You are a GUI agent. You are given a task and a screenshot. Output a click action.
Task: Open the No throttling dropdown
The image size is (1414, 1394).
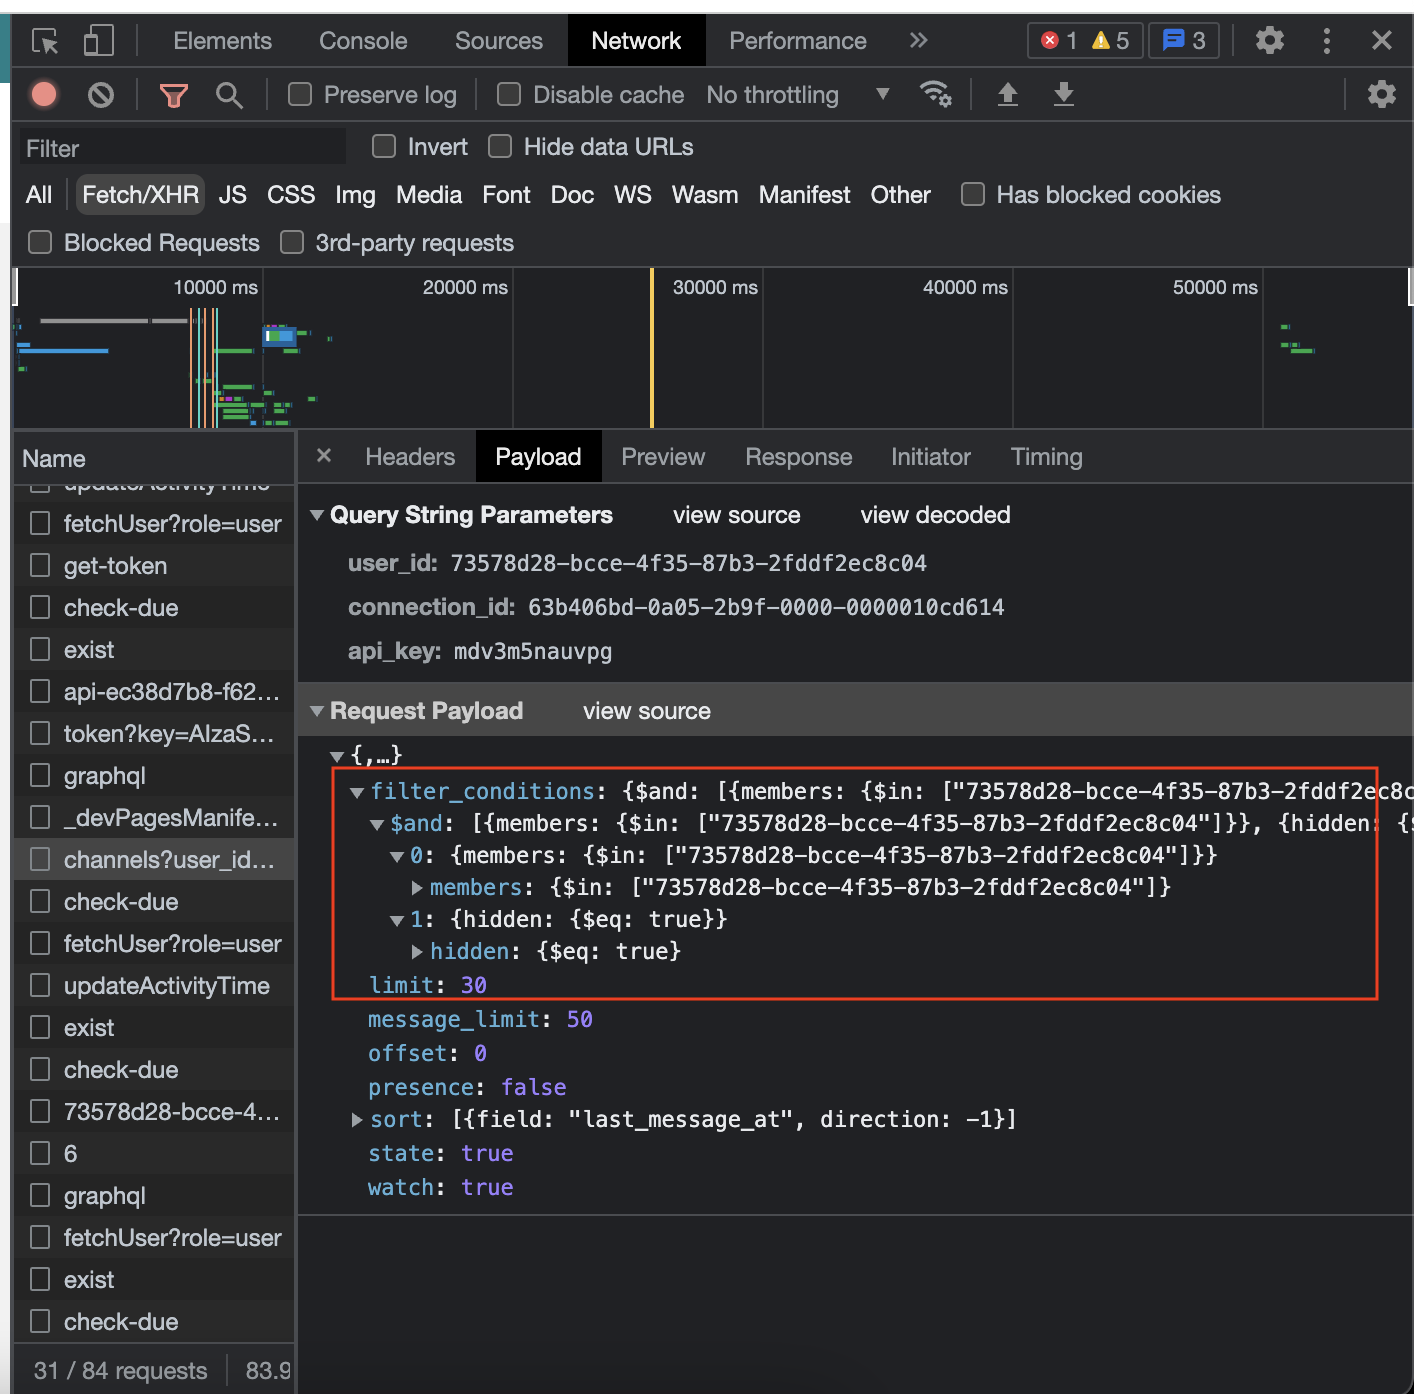click(798, 95)
